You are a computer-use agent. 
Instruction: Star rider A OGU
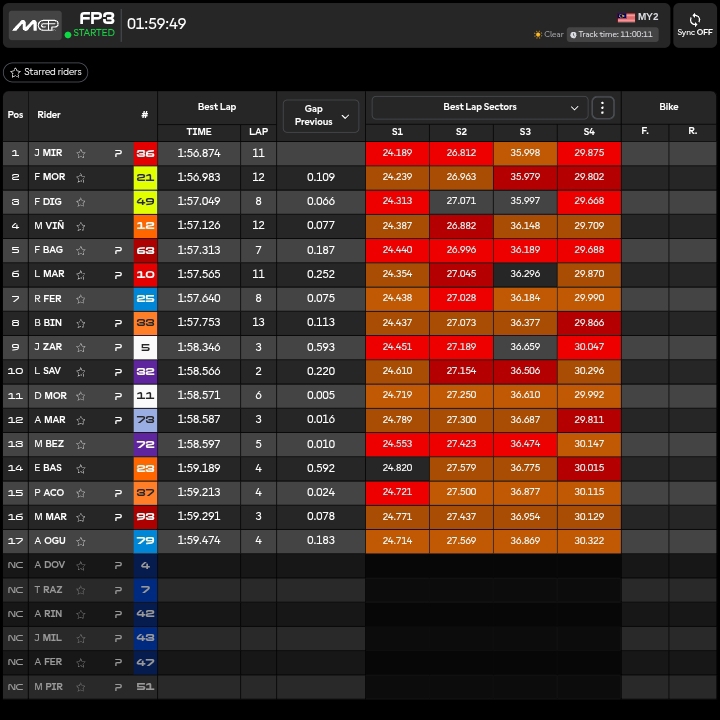pos(81,541)
